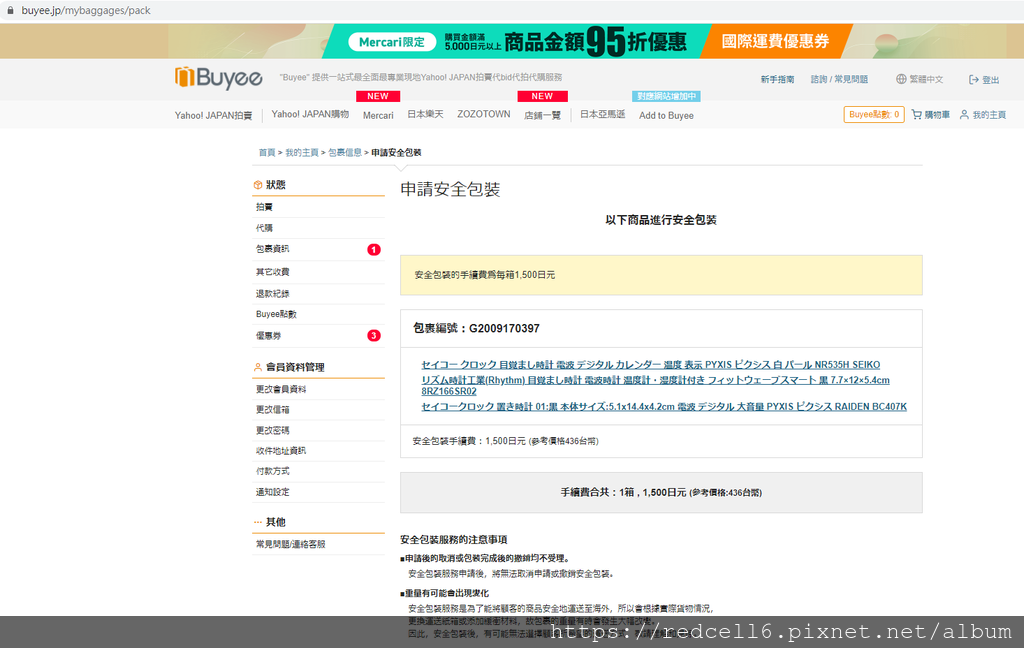Click the Buyee logo
1024x648 pixels.
pos(219,77)
